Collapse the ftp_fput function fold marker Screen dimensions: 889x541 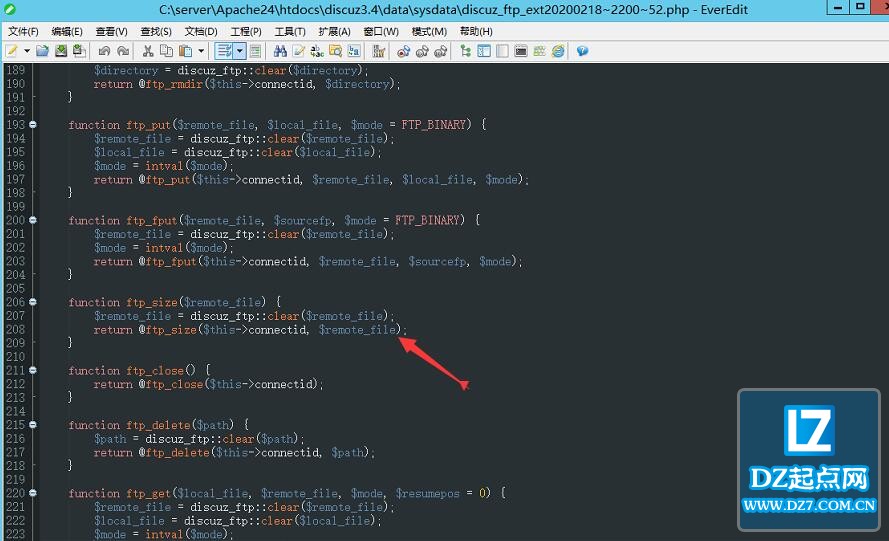[33, 220]
